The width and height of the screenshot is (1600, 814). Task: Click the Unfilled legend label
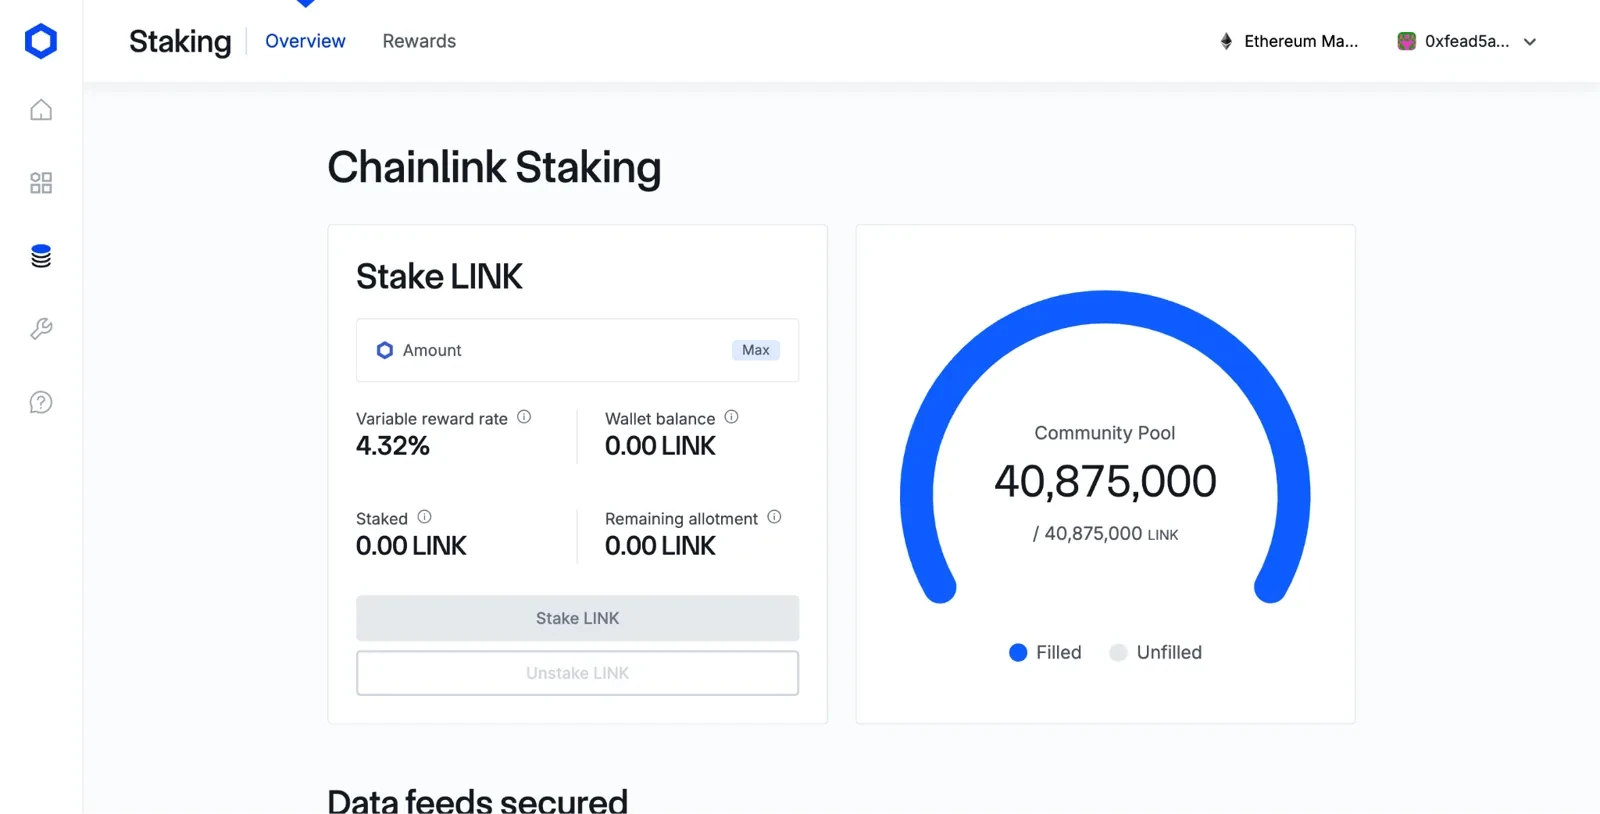coord(1169,652)
